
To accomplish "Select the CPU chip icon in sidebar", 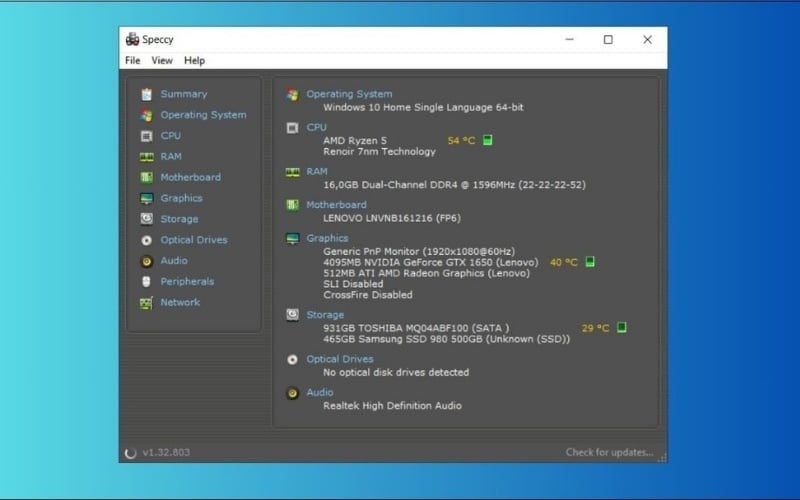I will (x=147, y=136).
